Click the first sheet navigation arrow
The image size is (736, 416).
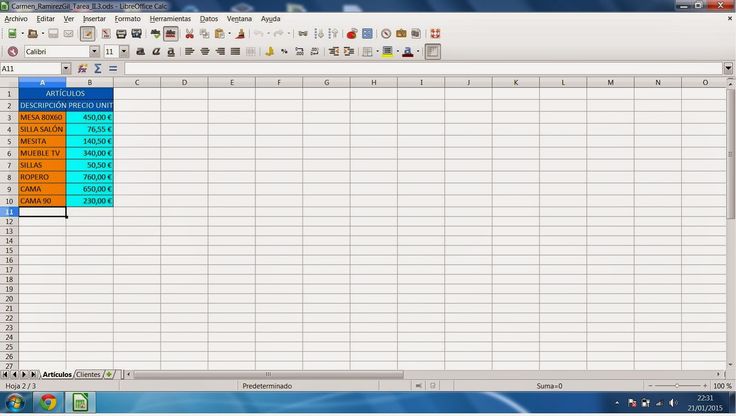click(5, 374)
